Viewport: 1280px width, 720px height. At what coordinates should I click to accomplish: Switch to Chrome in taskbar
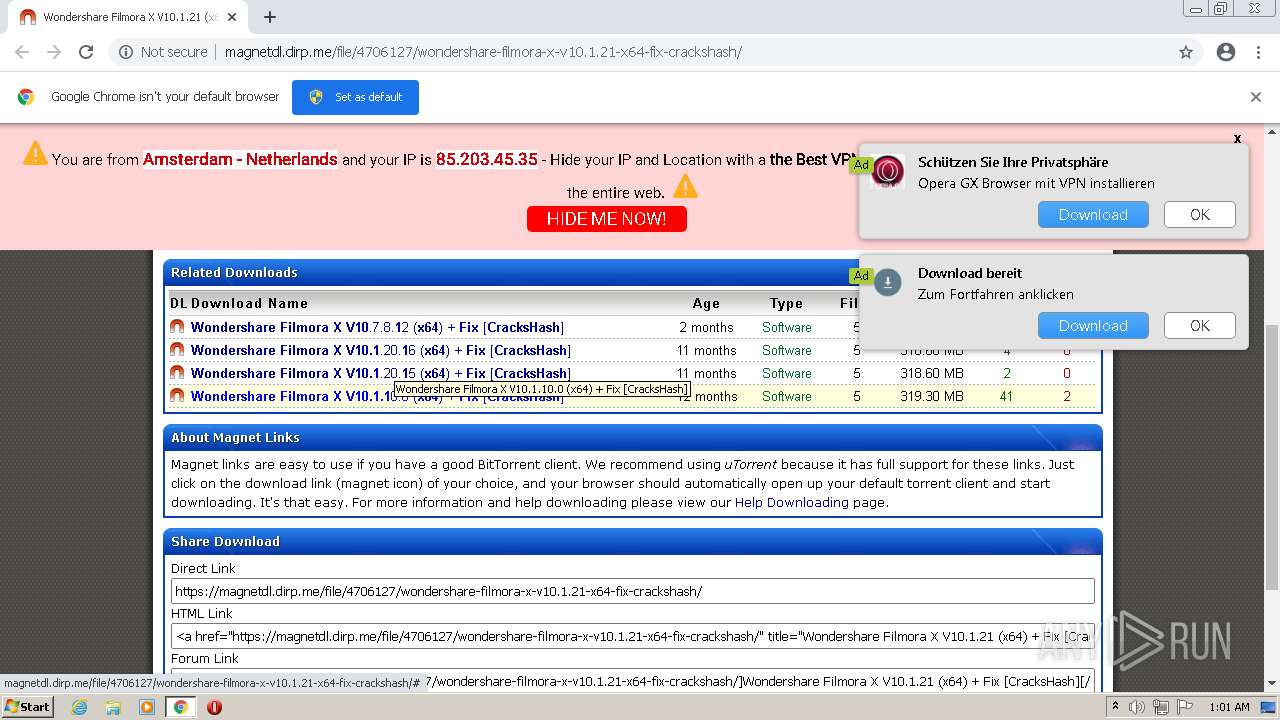(x=181, y=707)
